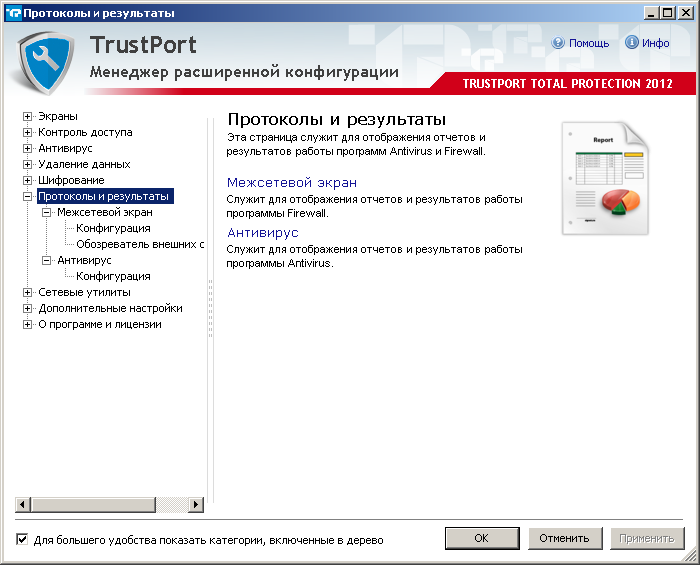
Task: Select Протоколы и результаты tree item
Action: (104, 196)
